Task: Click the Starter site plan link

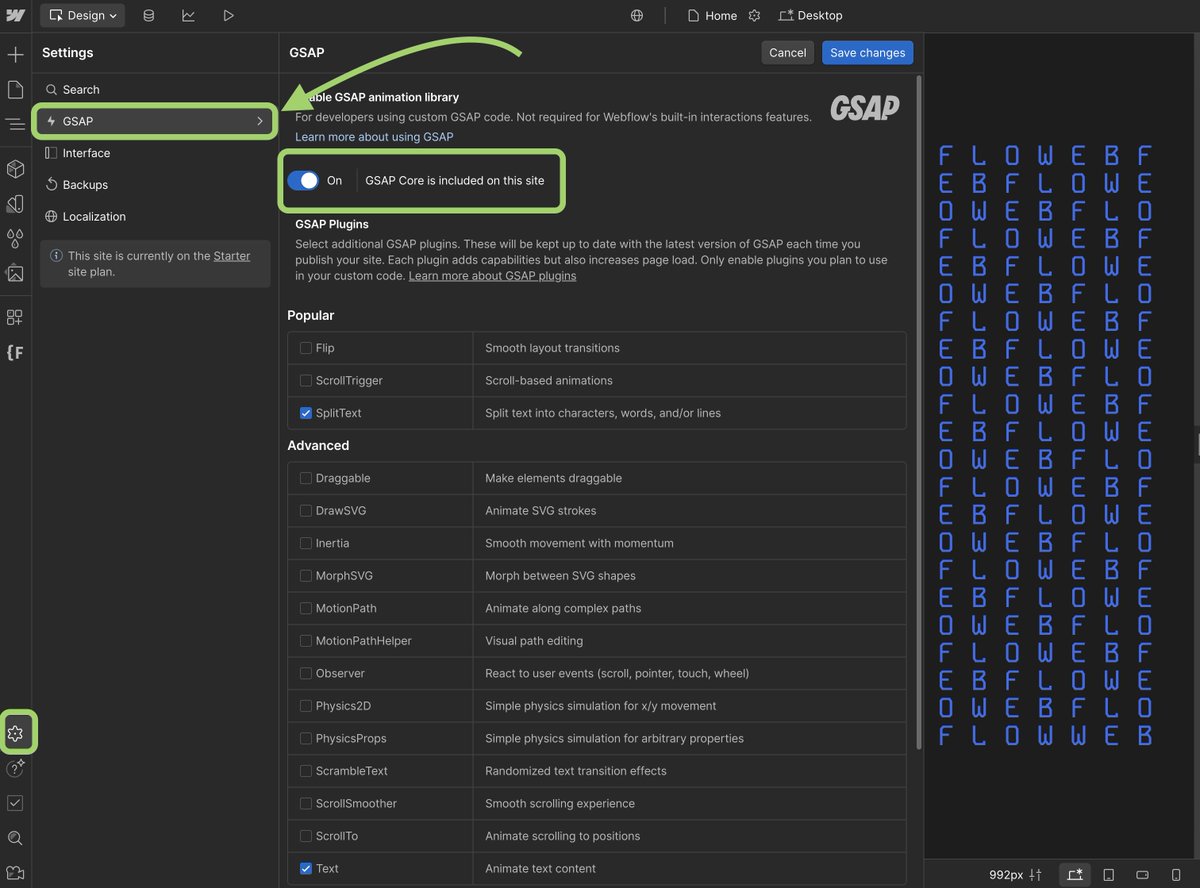Action: coord(232,256)
